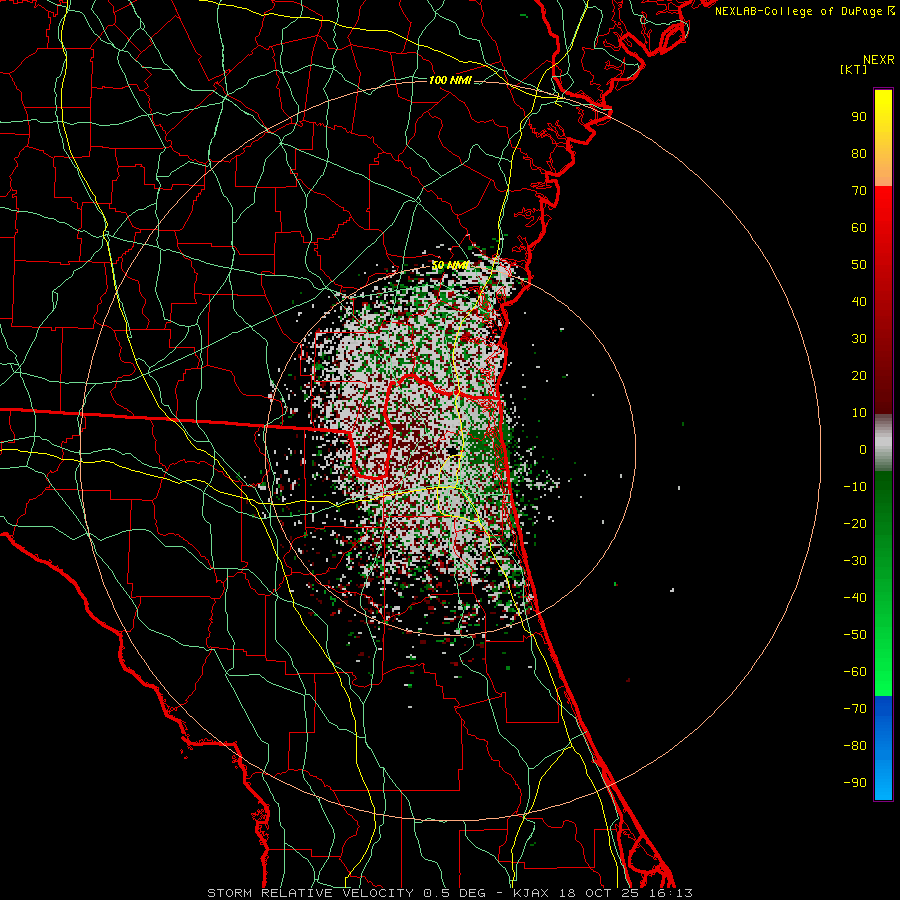Select the -40 knot scale label
The height and width of the screenshot is (900, 900).
855,598
